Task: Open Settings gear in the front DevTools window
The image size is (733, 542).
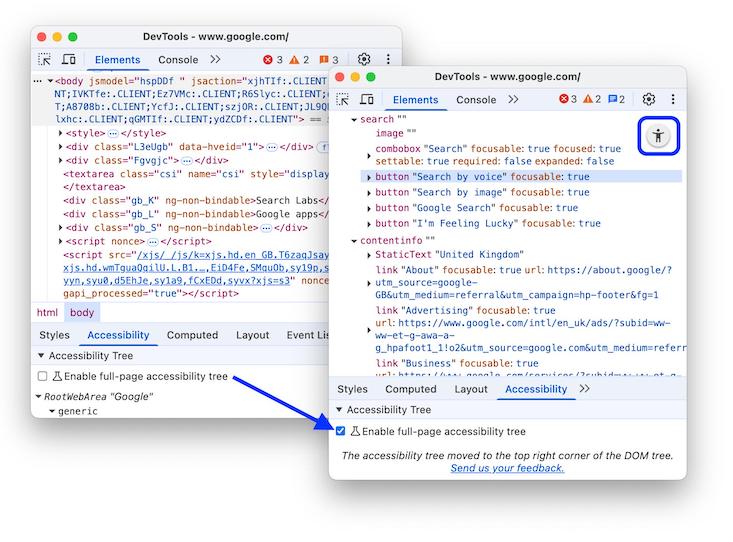Action: (x=648, y=99)
